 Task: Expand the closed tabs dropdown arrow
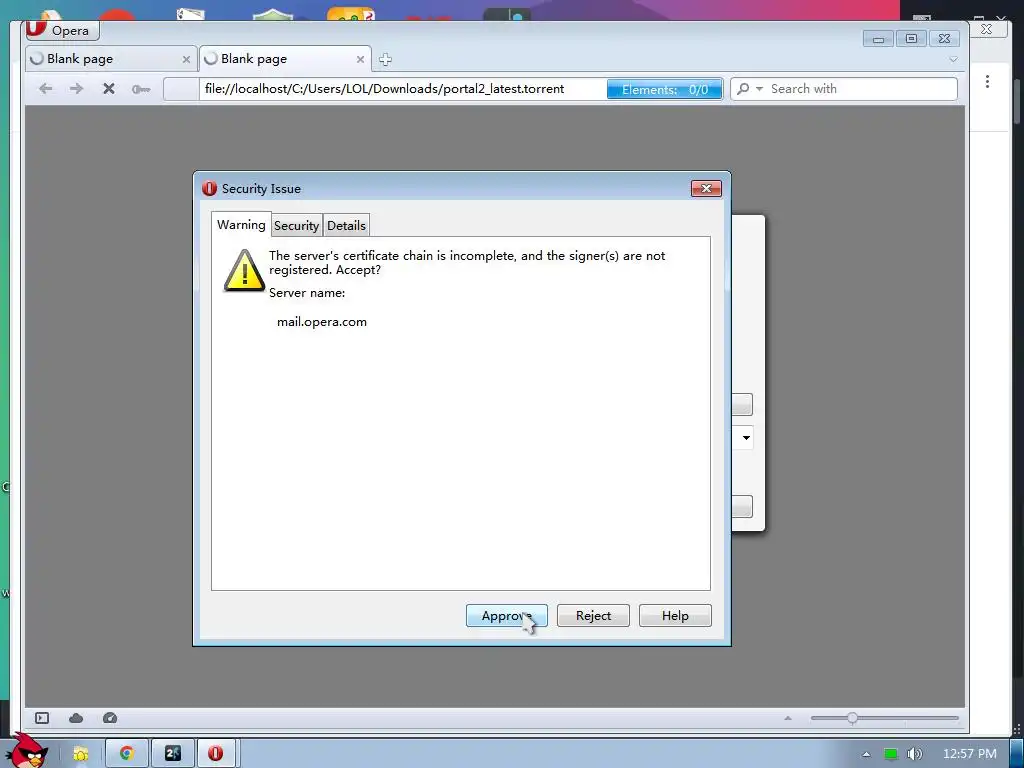tap(953, 59)
